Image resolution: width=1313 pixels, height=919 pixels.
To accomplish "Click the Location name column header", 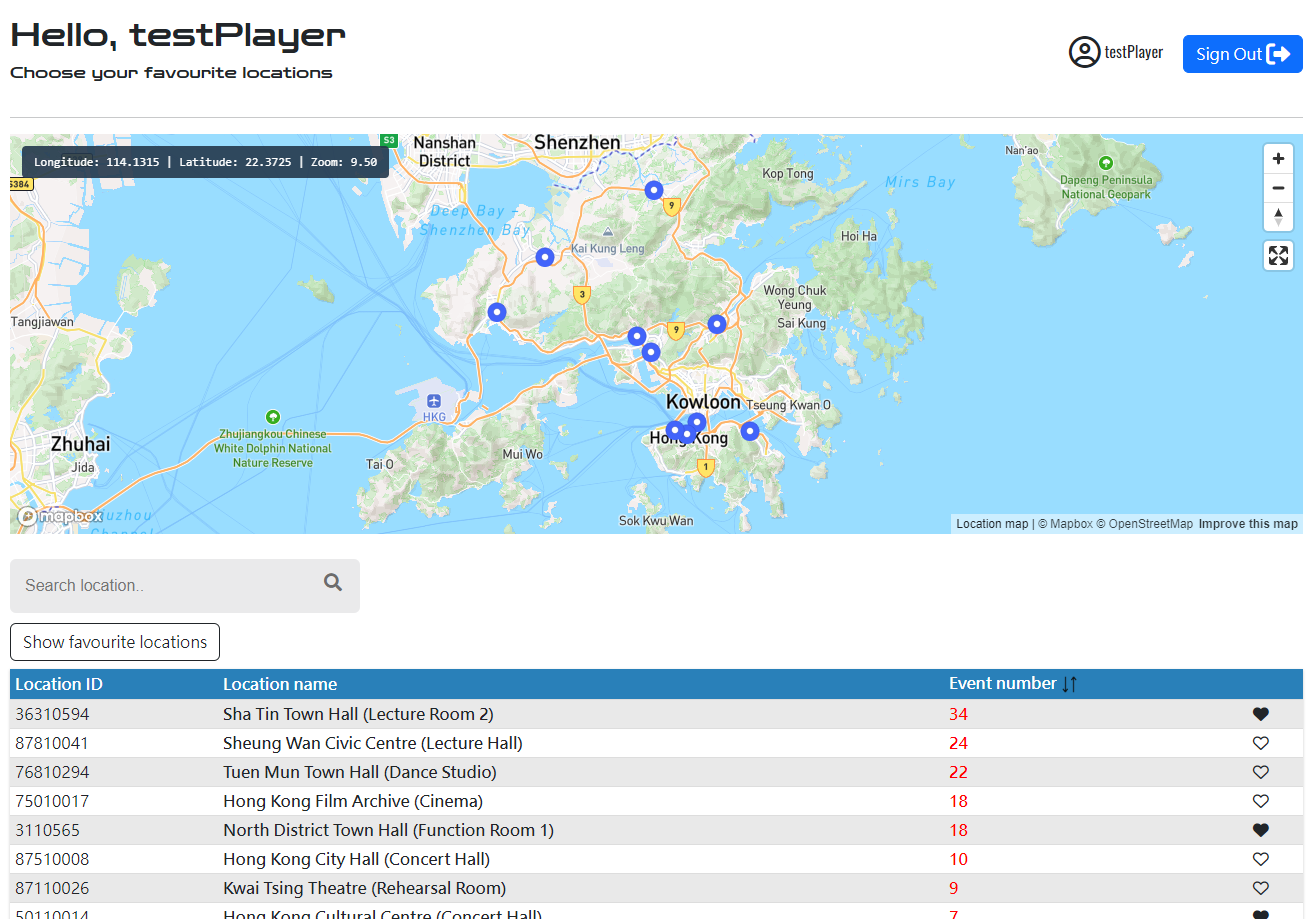I will [280, 684].
